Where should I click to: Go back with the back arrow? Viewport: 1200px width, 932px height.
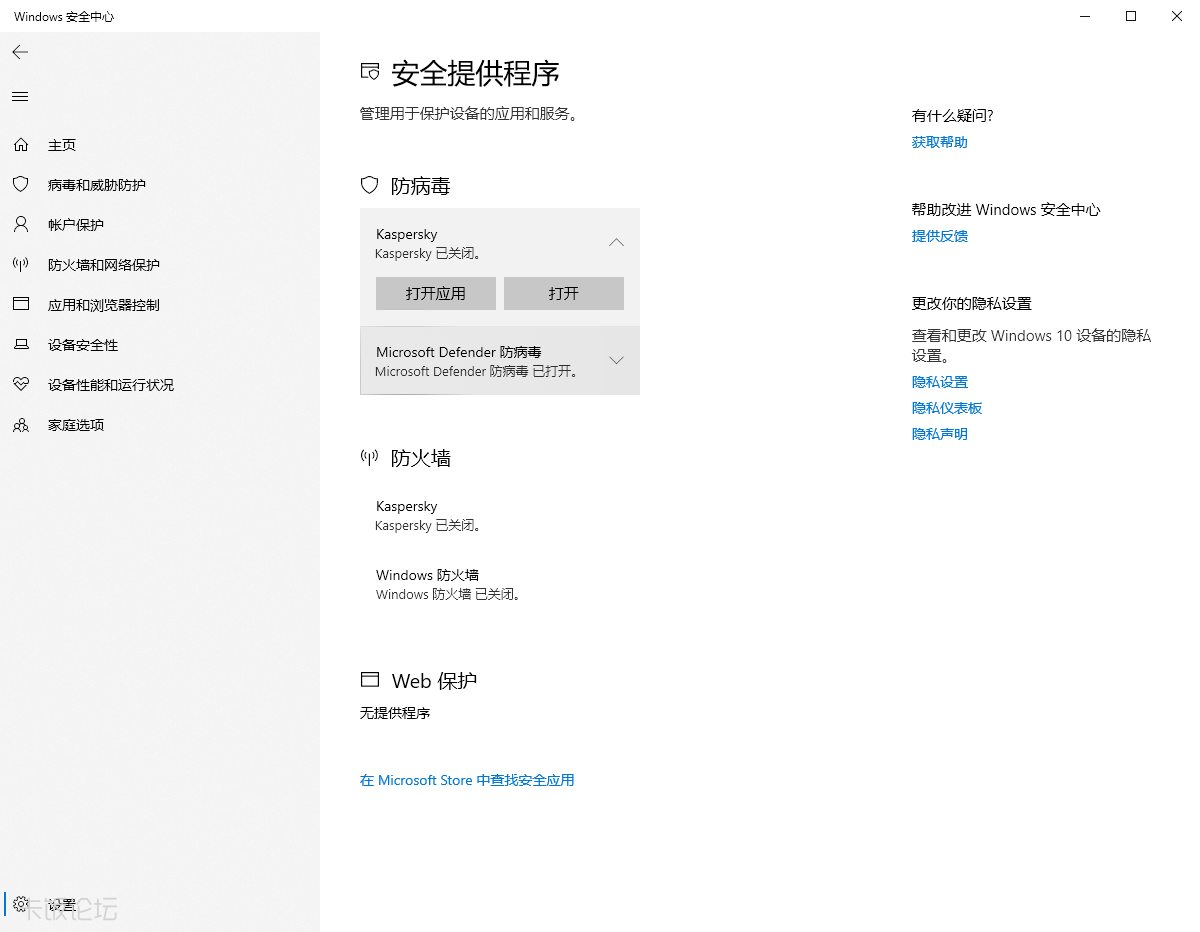pyautogui.click(x=20, y=52)
